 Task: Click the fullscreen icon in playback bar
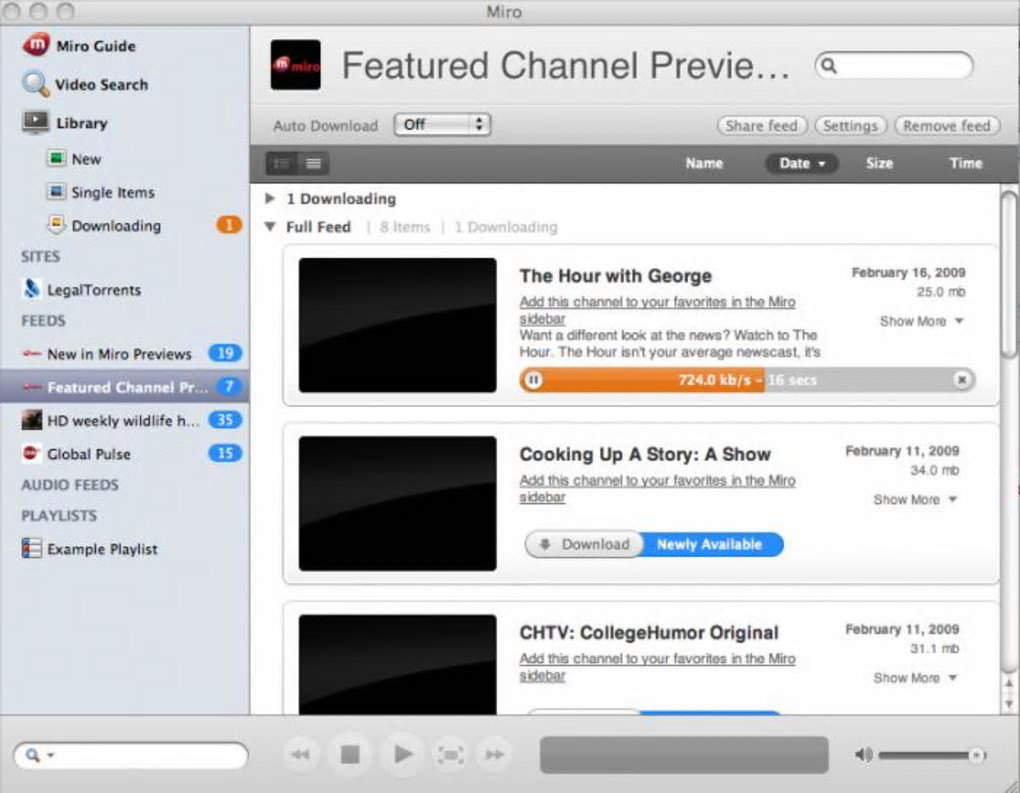tap(450, 755)
